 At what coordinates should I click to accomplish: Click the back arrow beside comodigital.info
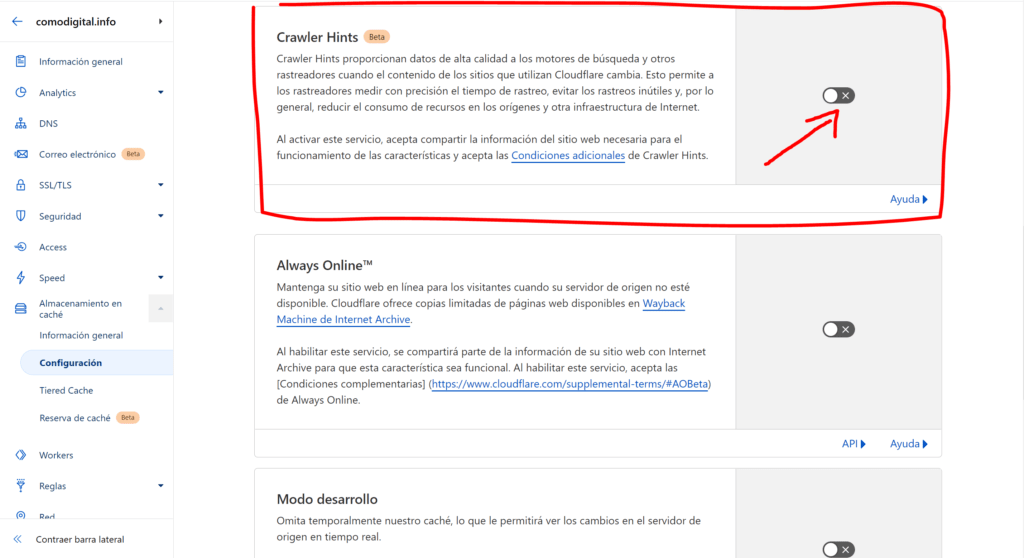click(17, 22)
